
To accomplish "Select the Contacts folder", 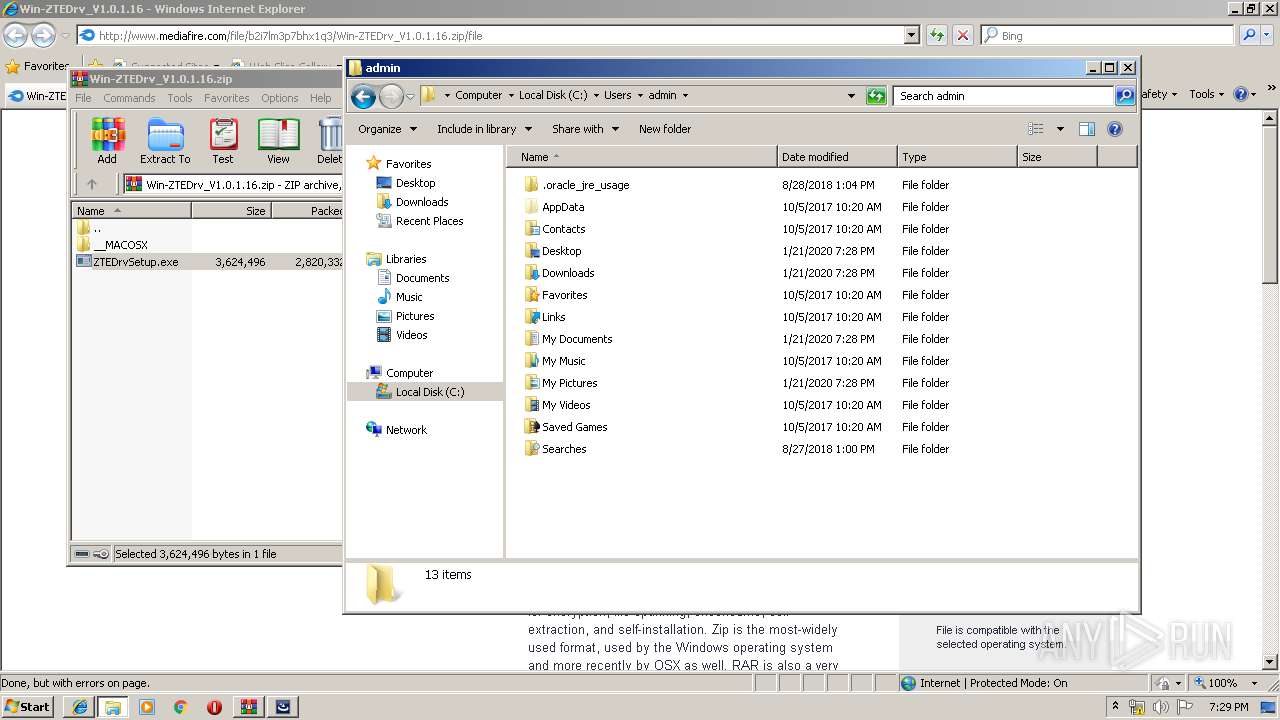I will [563, 229].
